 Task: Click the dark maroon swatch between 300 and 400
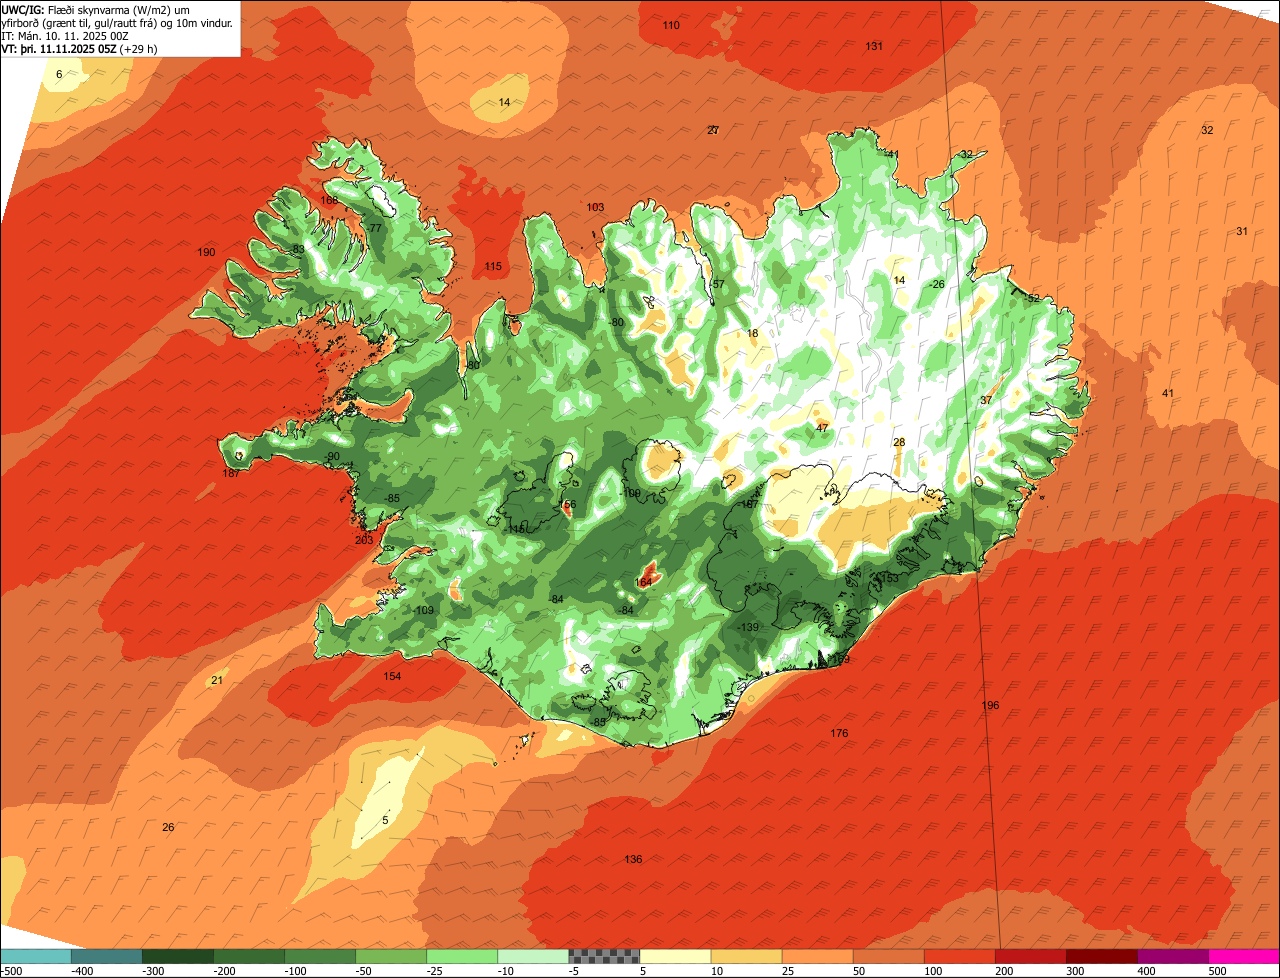coord(1101,956)
